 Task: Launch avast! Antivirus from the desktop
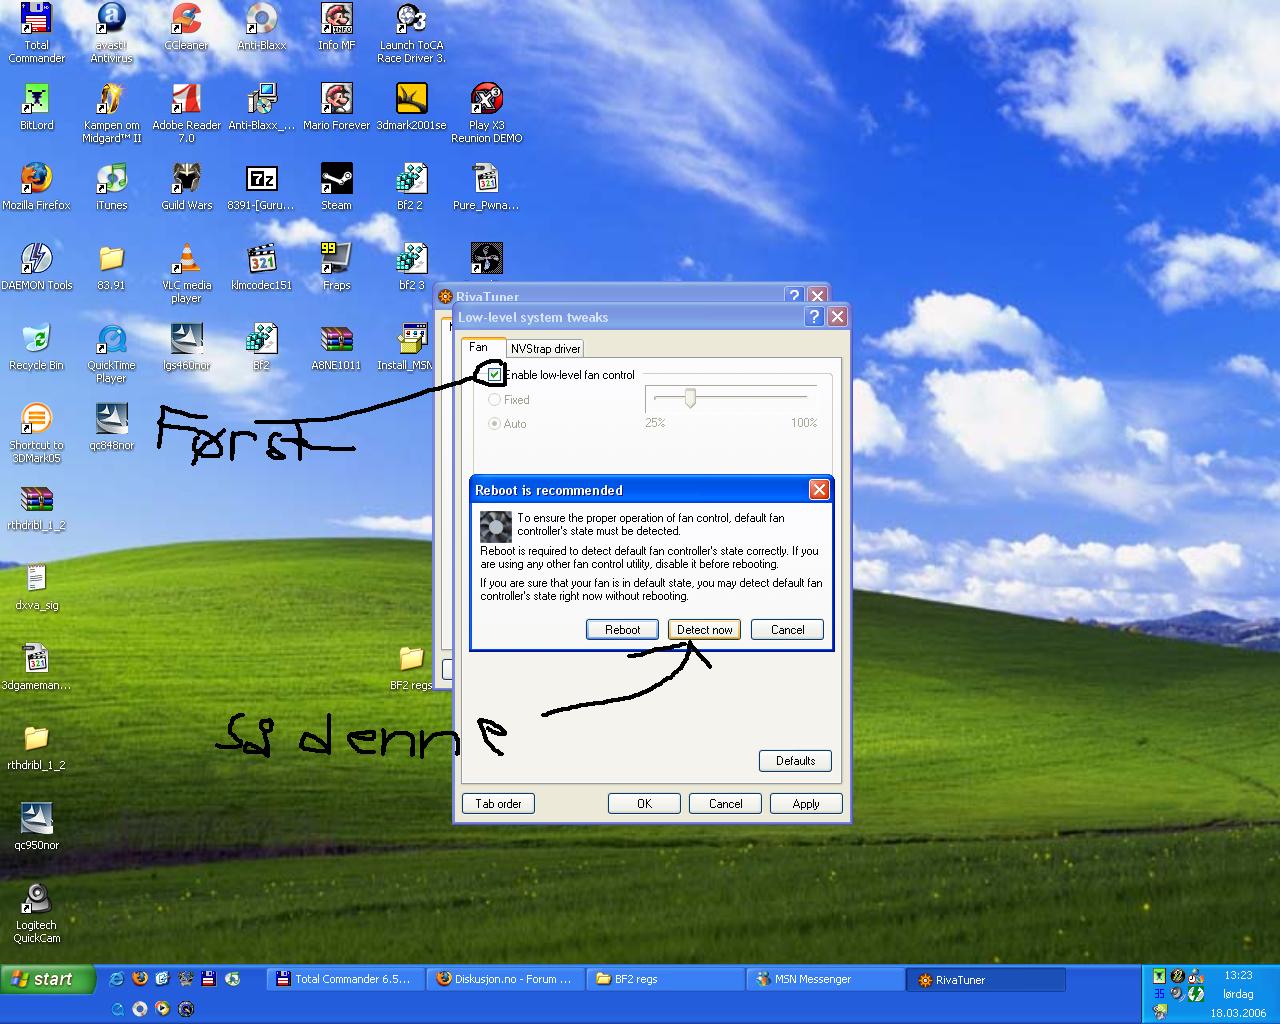click(x=111, y=32)
